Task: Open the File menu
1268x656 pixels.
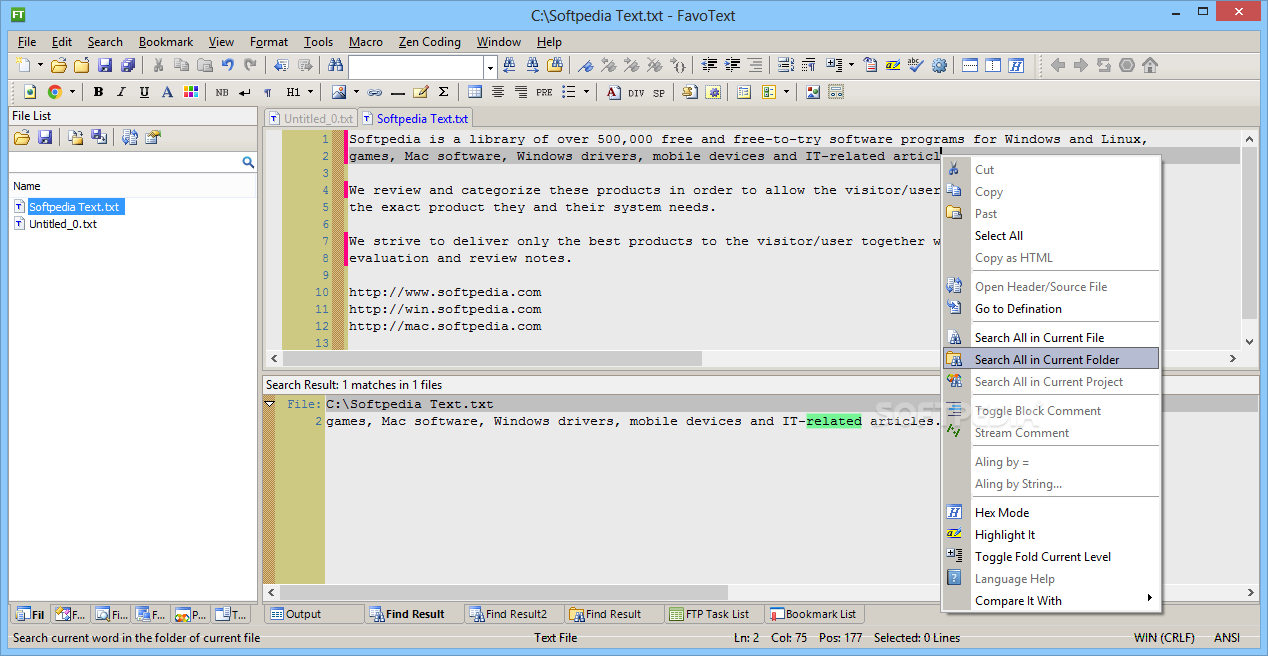Action: [x=27, y=42]
